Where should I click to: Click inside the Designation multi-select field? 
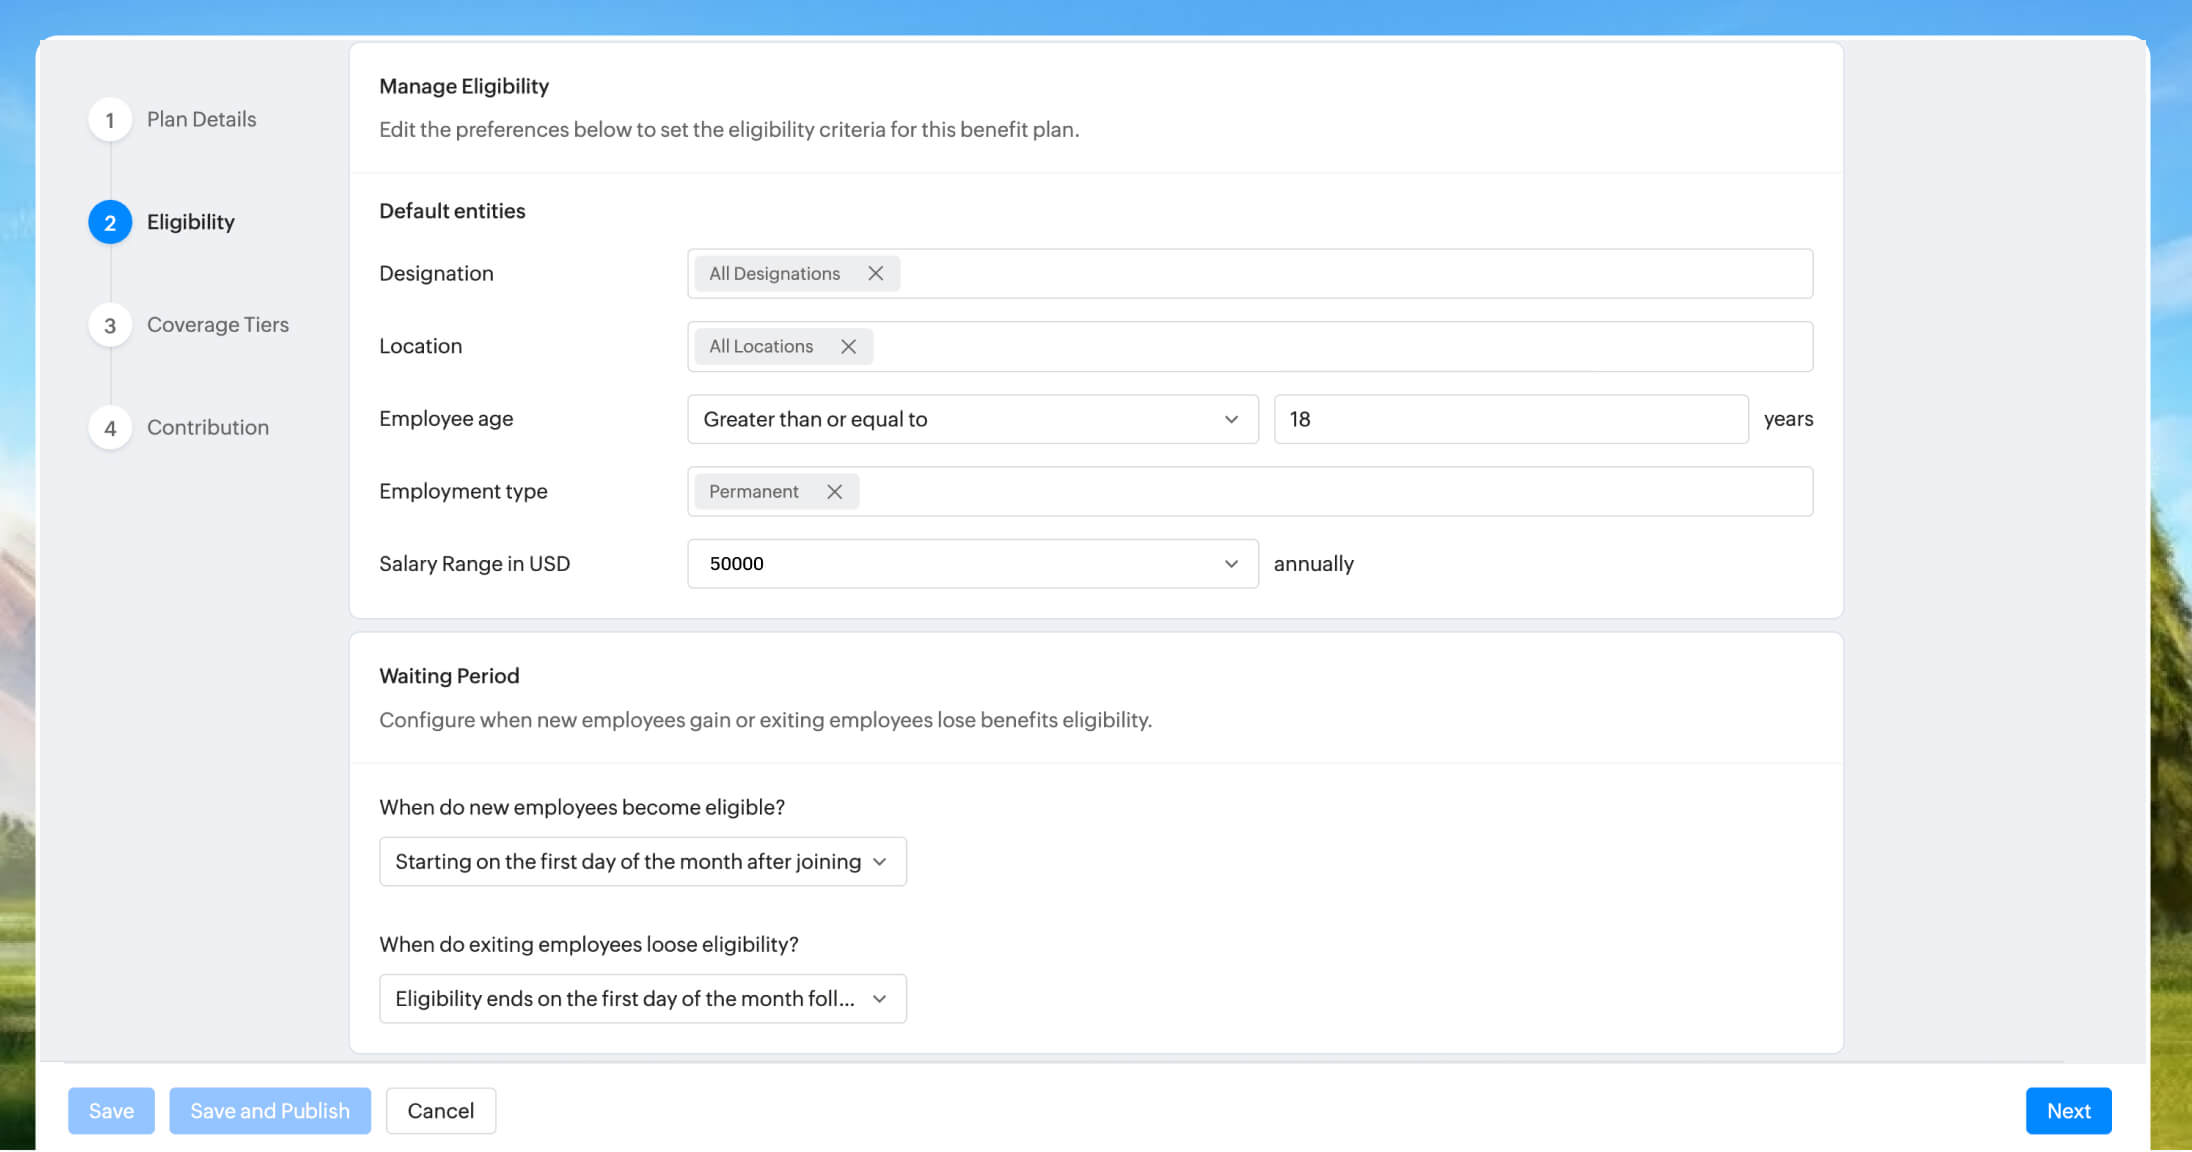pyautogui.click(x=1250, y=273)
